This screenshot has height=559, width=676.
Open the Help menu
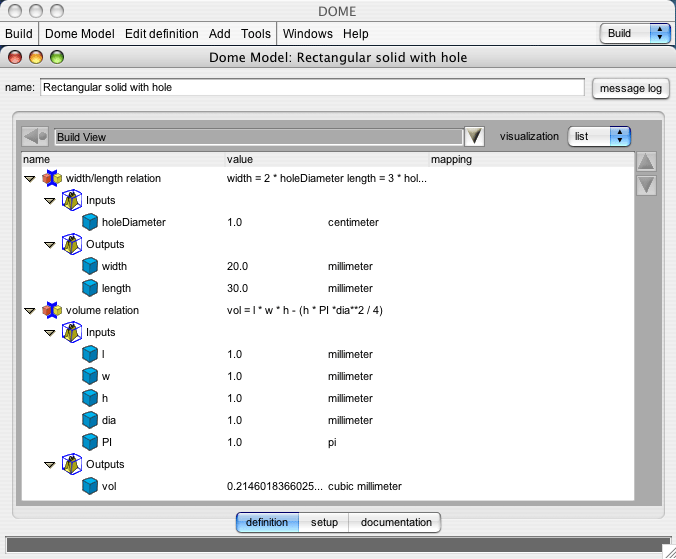coord(356,34)
